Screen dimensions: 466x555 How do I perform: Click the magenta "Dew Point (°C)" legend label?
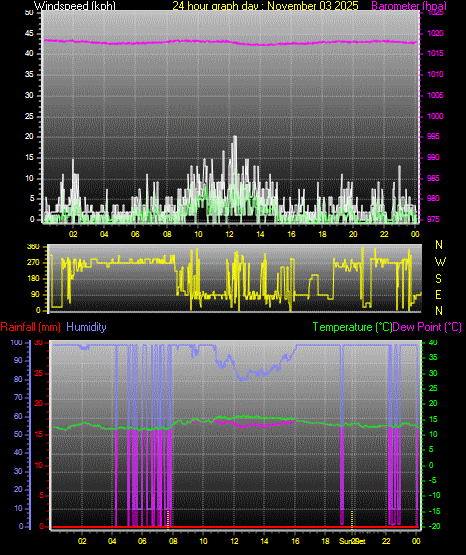427,327
